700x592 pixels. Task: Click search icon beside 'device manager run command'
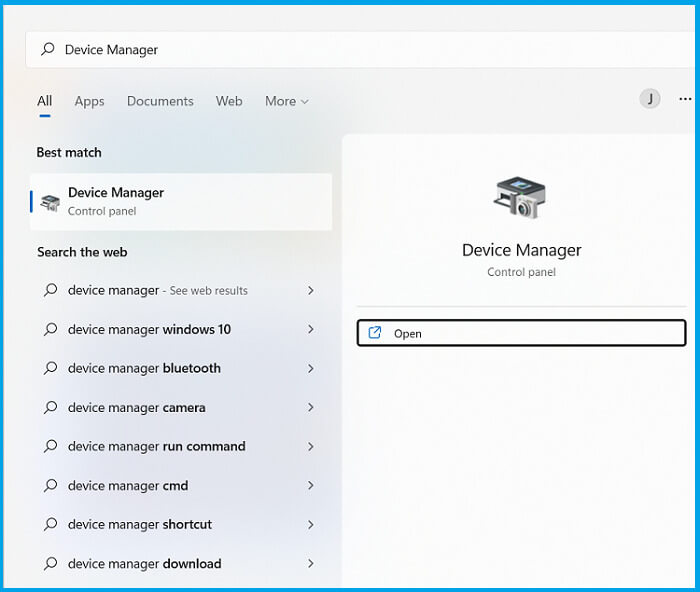(50, 446)
